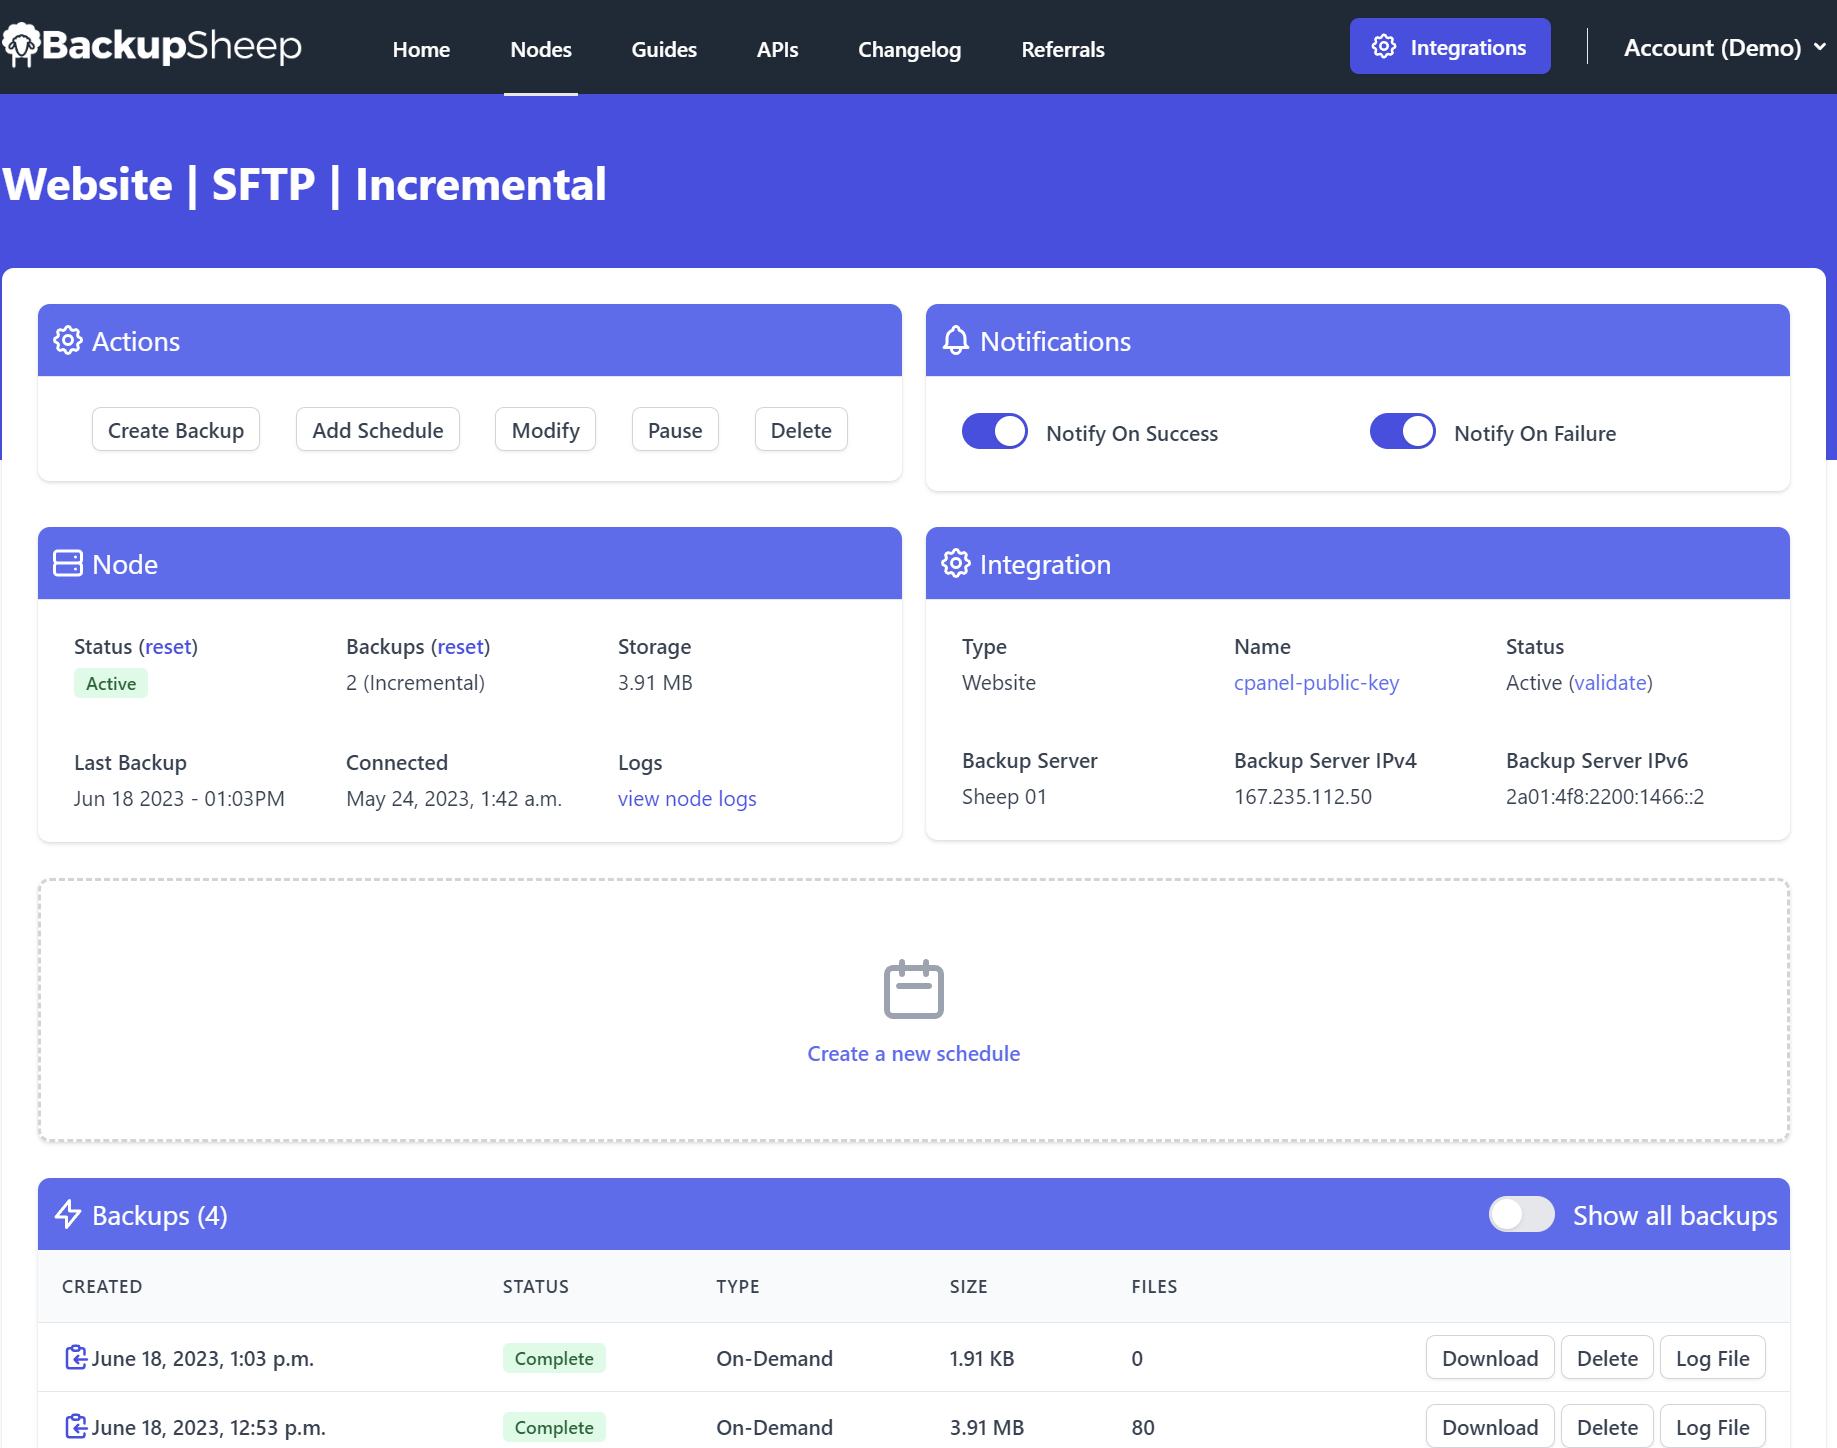The image size is (1837, 1448).
Task: Click the Complete badge in 12:53 p.m. row
Action: point(554,1426)
